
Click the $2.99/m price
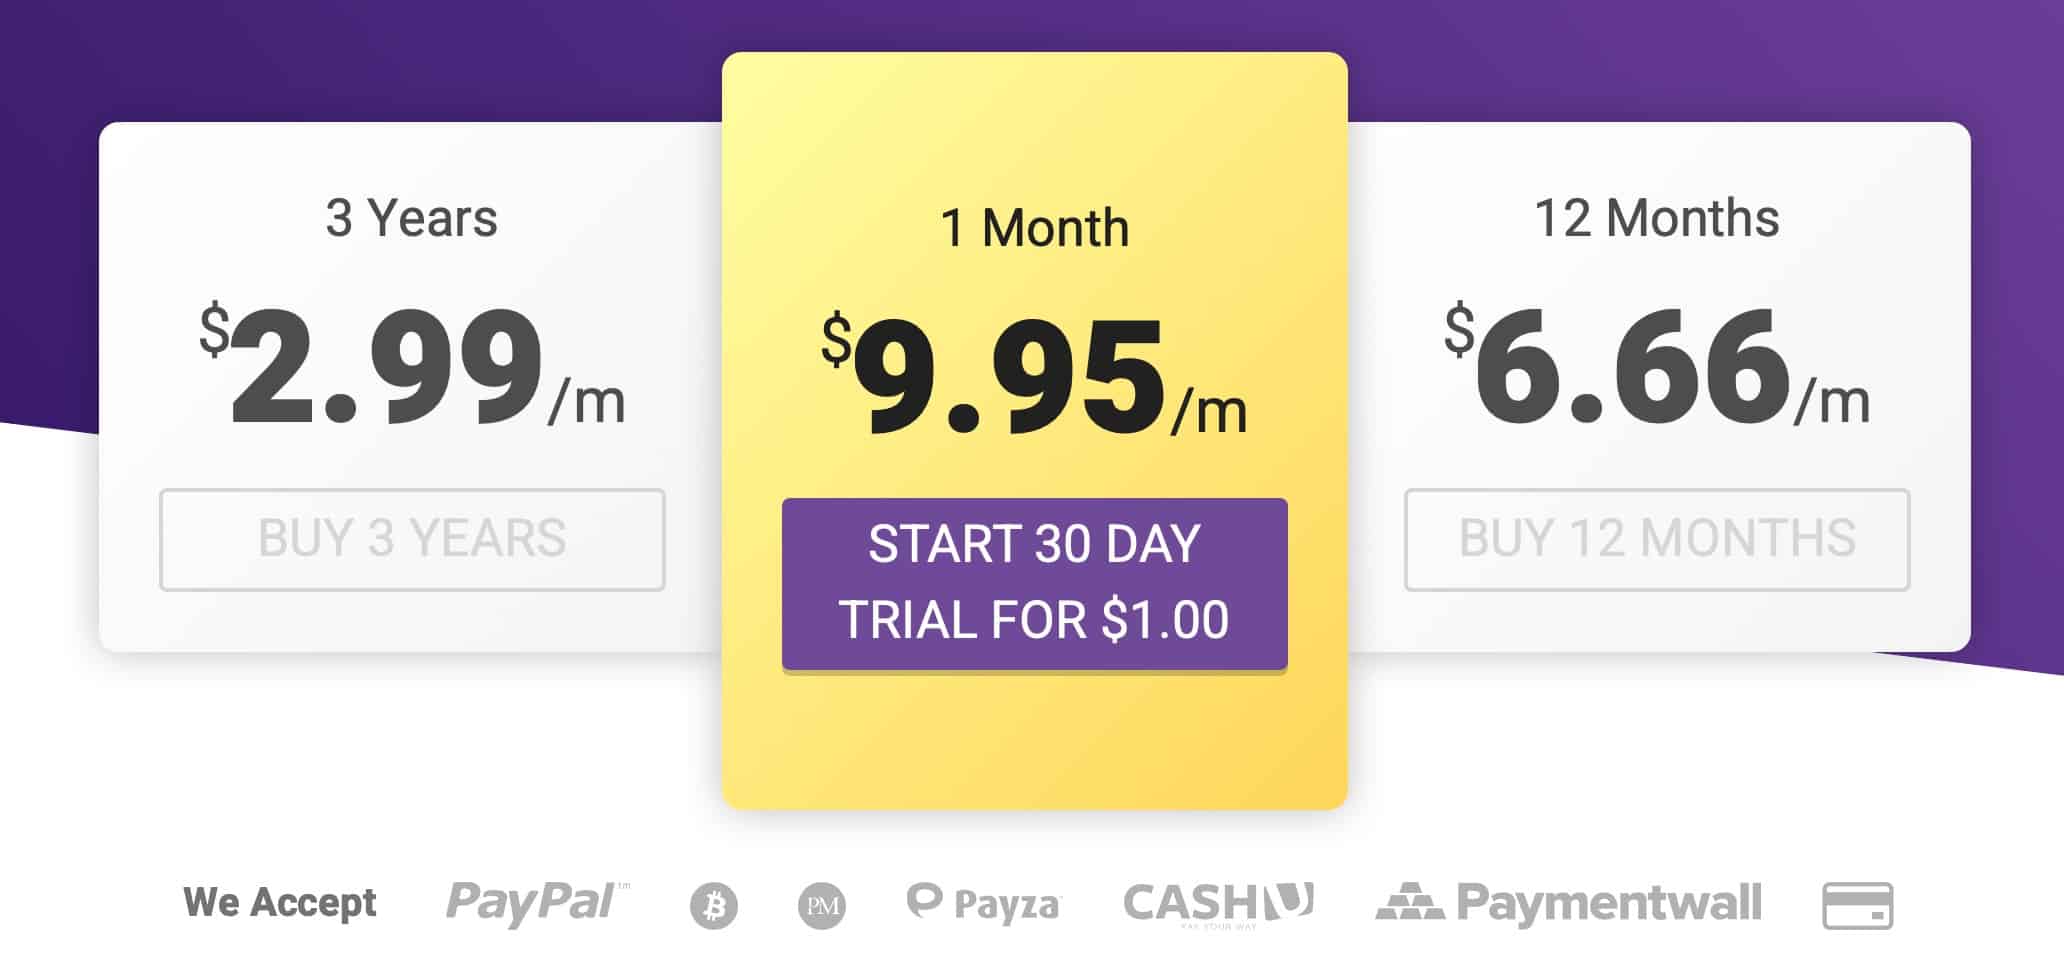click(x=412, y=366)
